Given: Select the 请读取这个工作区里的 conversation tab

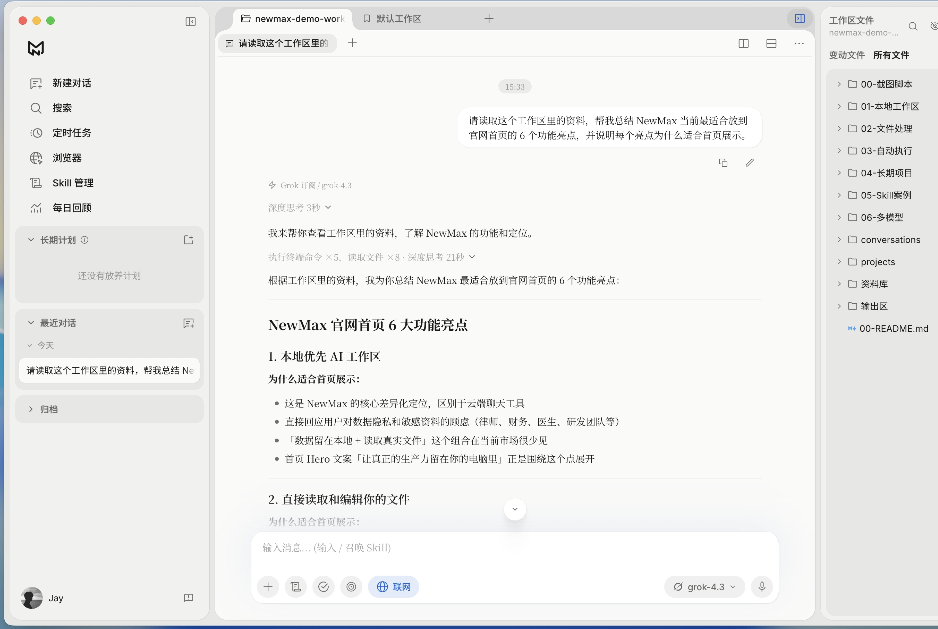Looking at the screenshot, I should (x=277, y=43).
